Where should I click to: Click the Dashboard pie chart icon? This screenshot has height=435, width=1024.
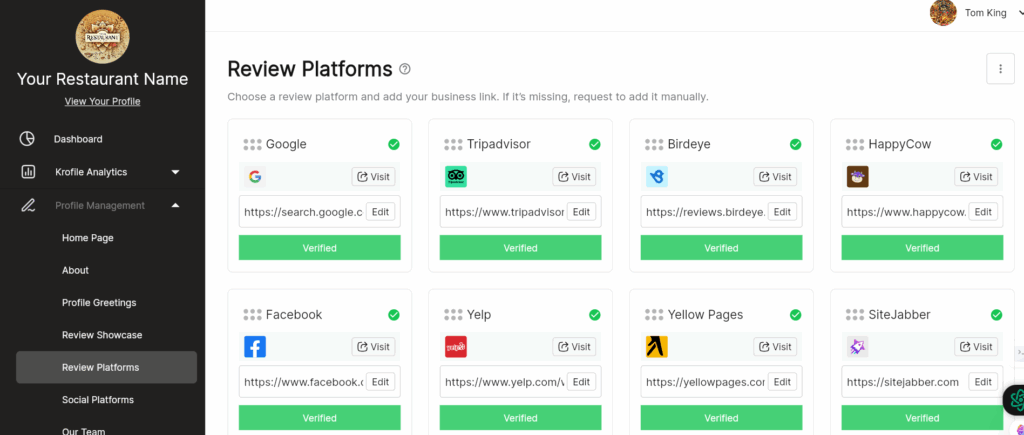coord(27,139)
